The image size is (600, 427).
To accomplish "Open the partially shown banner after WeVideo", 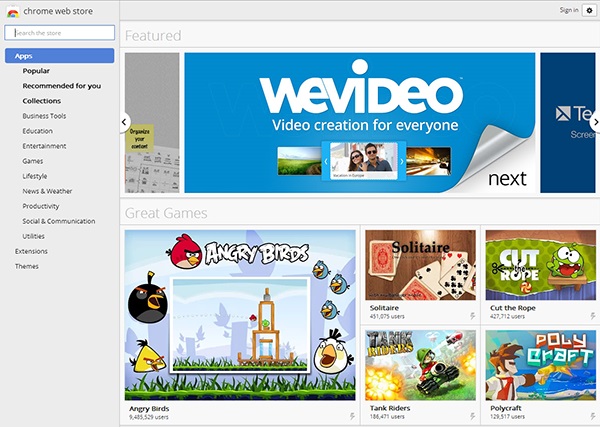I will (x=568, y=122).
